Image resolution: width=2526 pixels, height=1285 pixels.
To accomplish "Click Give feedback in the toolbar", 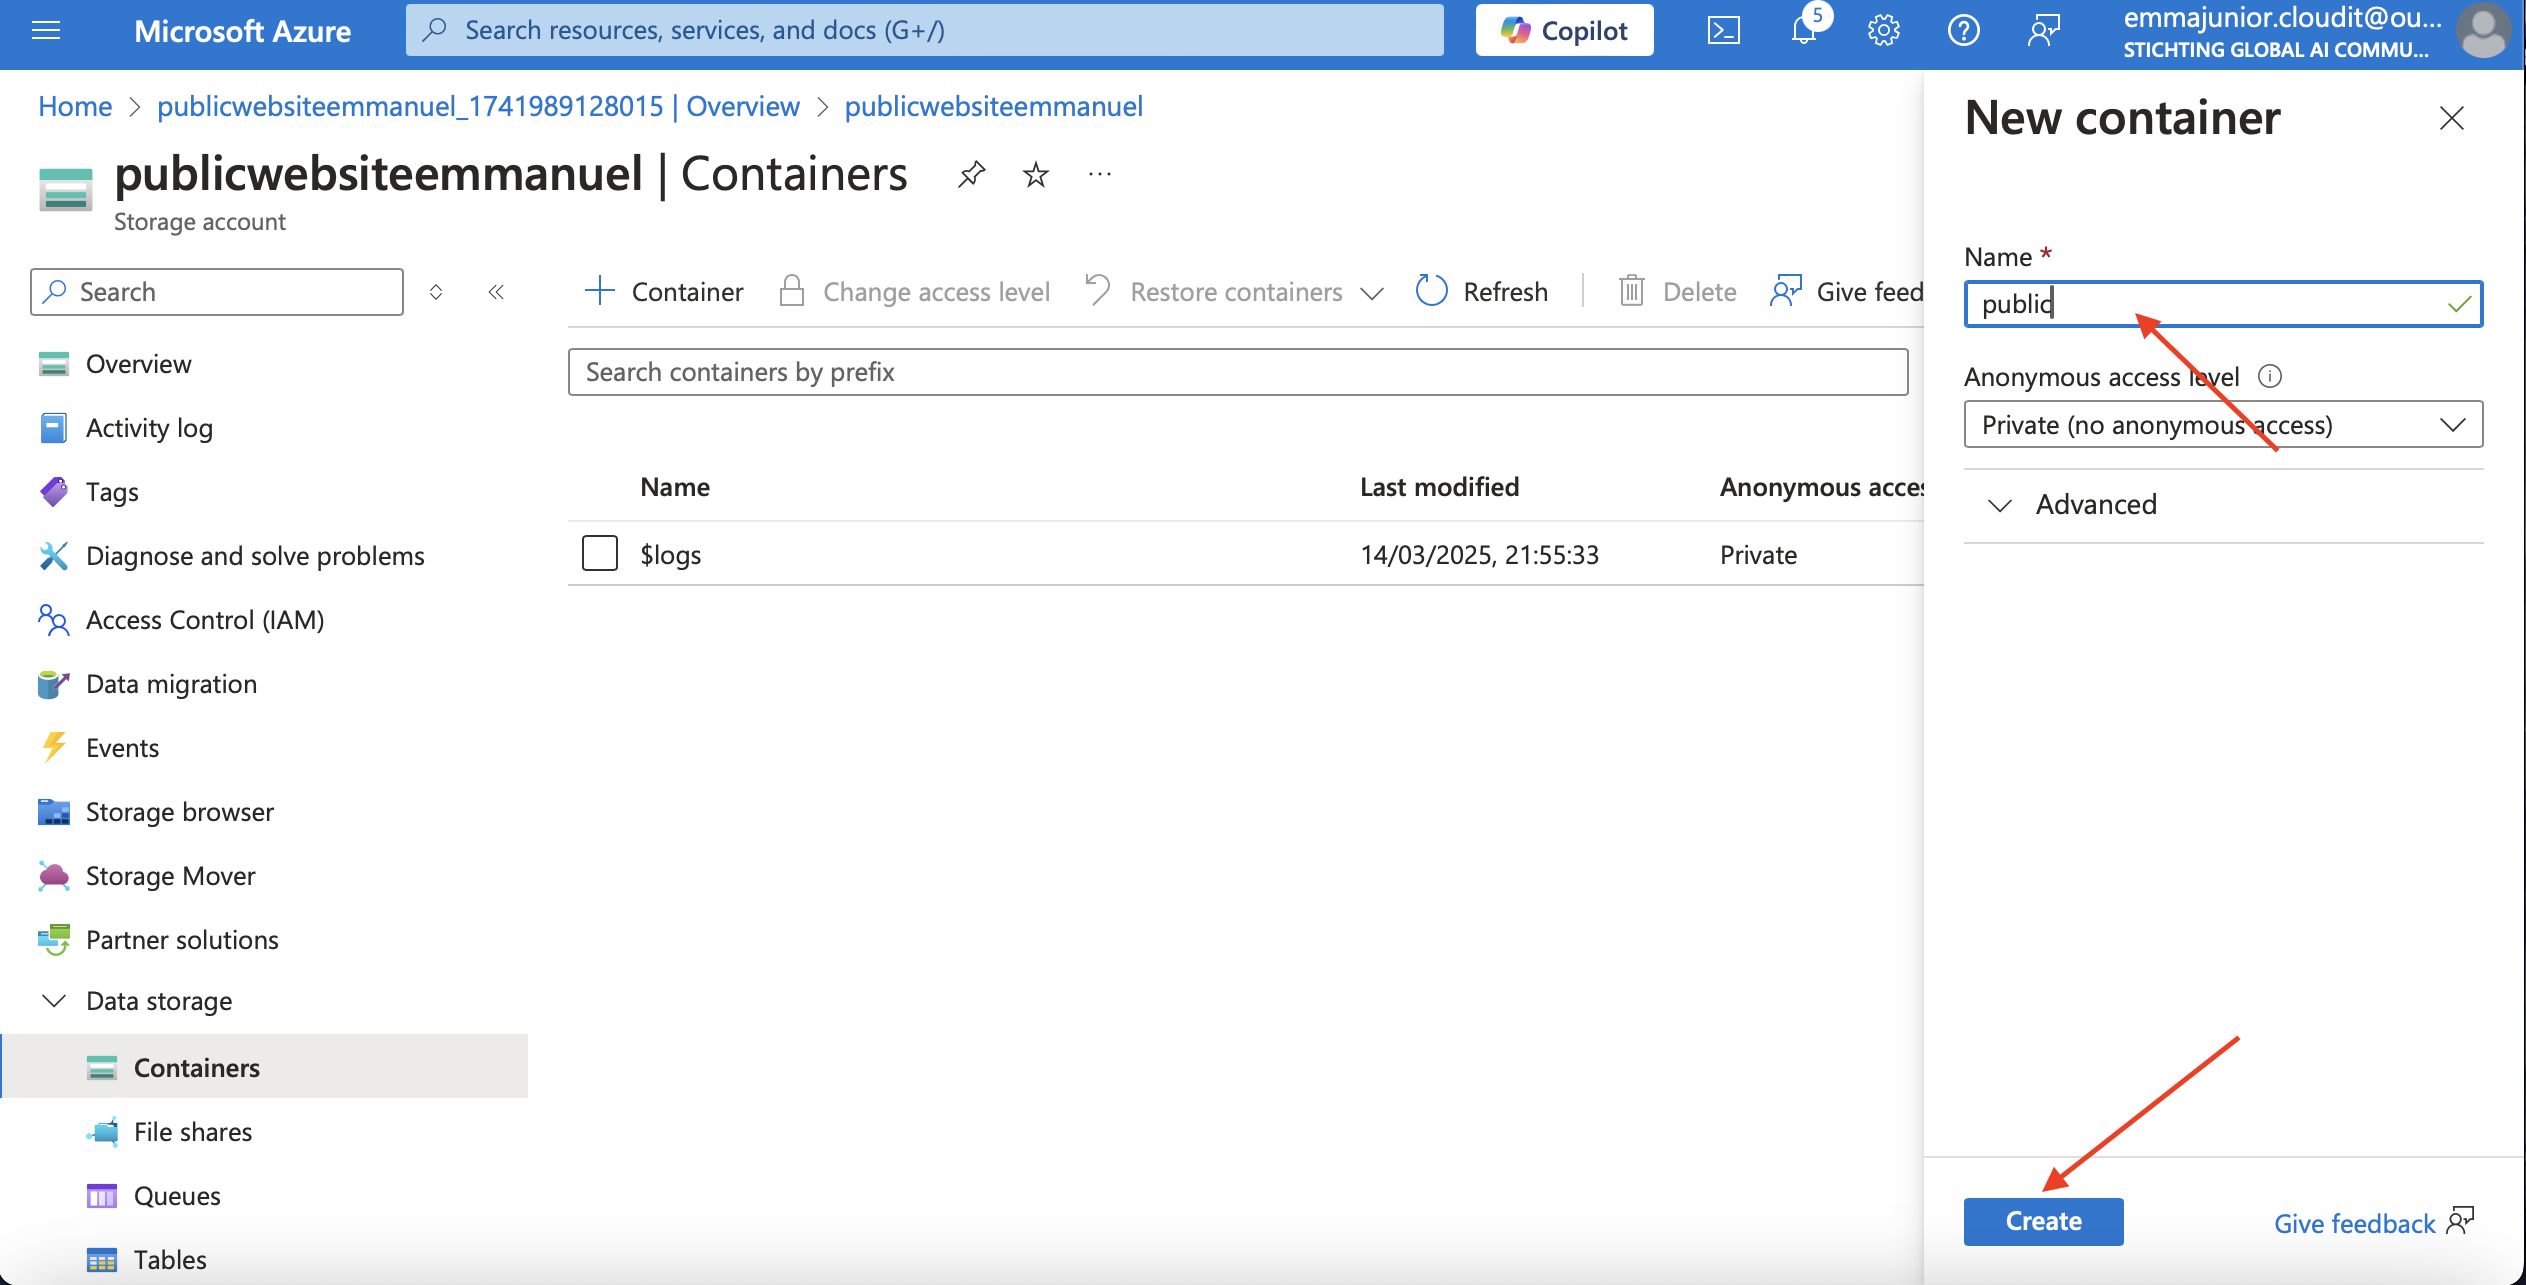I will (1846, 292).
